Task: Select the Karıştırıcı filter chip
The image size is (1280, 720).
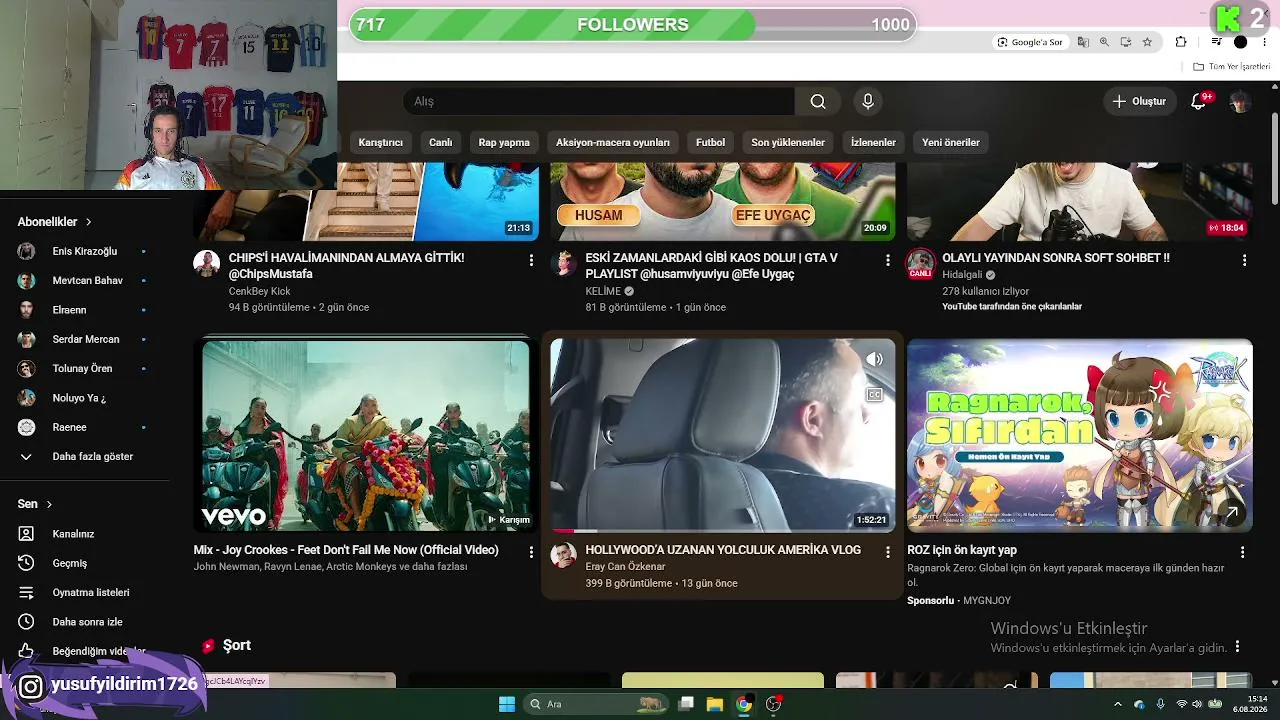Action: pyautogui.click(x=380, y=142)
